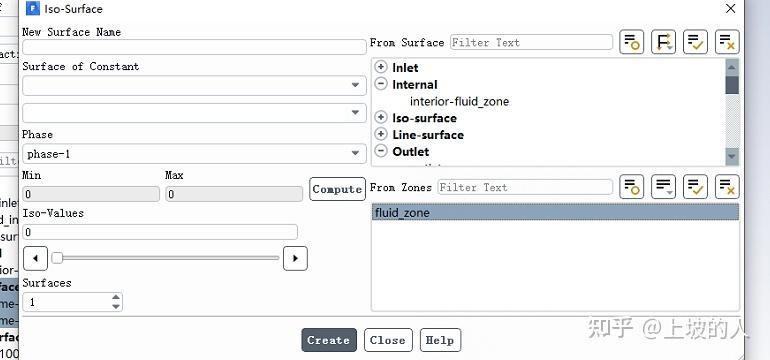
Task: Collapse the Internal surface group
Action: 381,84
